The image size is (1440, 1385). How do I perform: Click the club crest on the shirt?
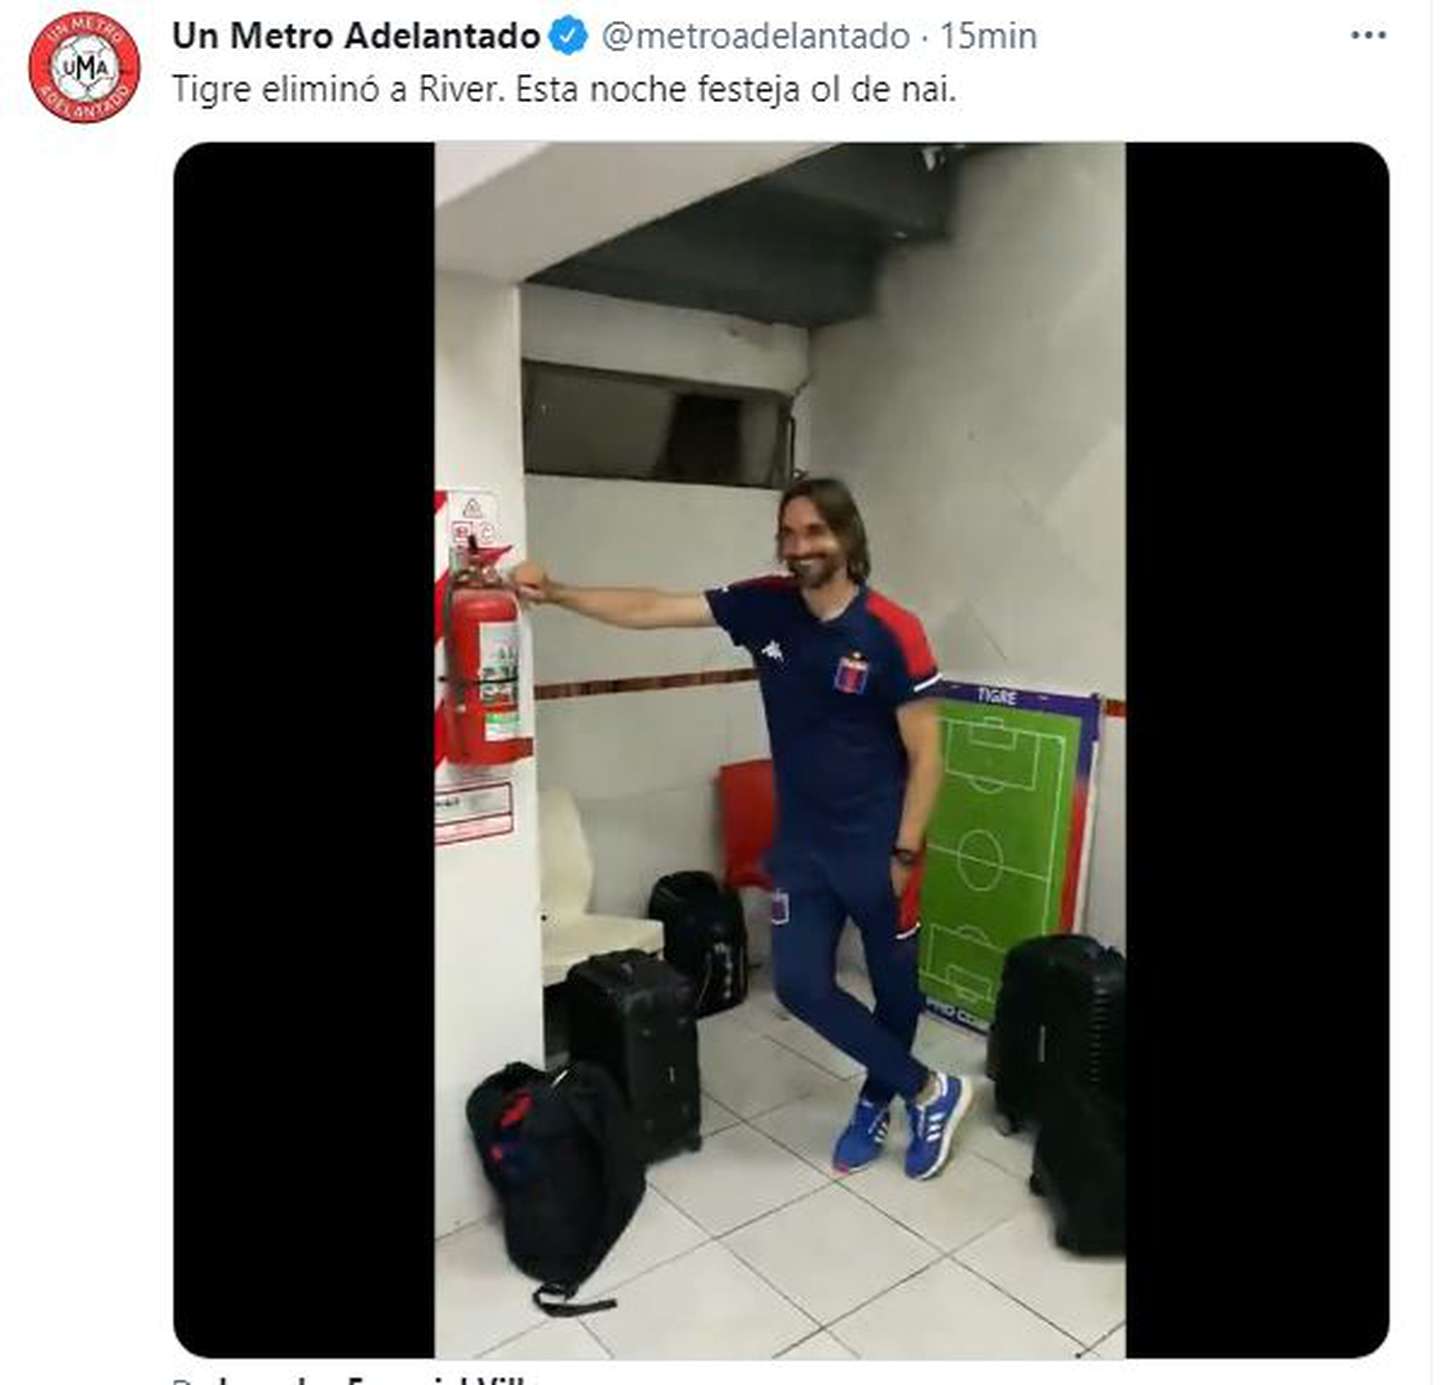click(x=852, y=673)
